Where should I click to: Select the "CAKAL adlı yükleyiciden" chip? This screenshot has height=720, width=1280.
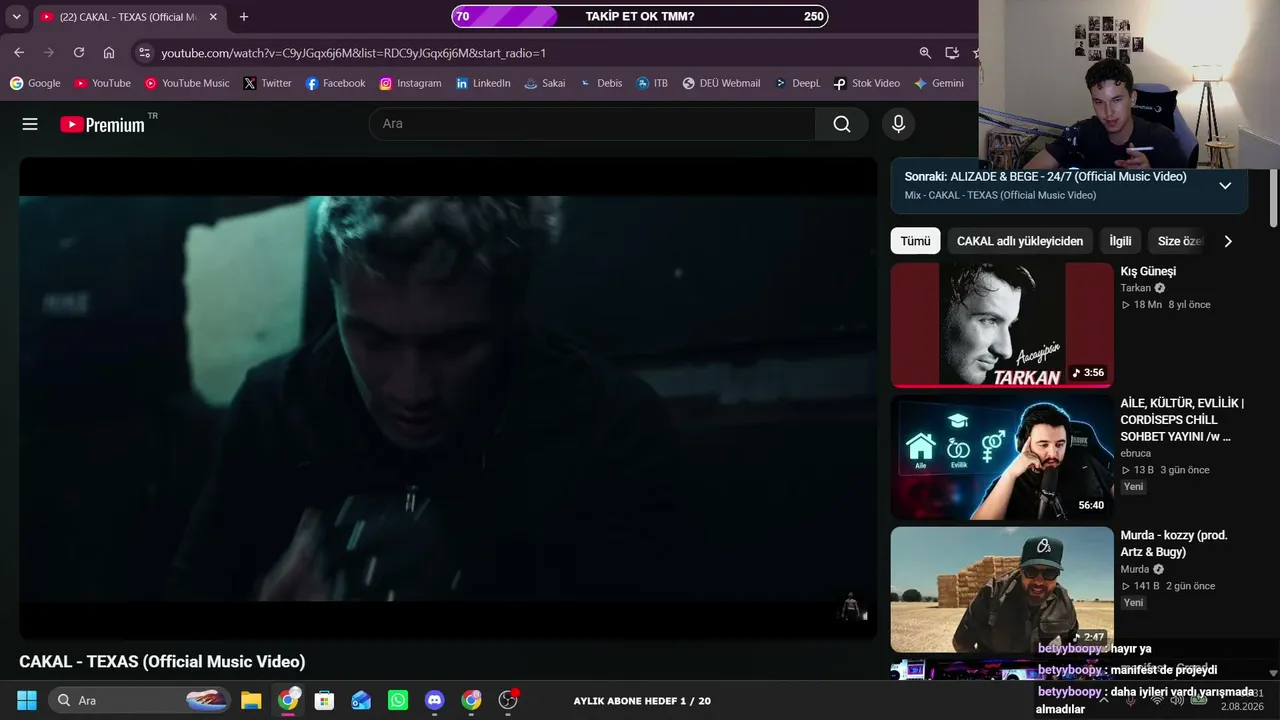1020,241
